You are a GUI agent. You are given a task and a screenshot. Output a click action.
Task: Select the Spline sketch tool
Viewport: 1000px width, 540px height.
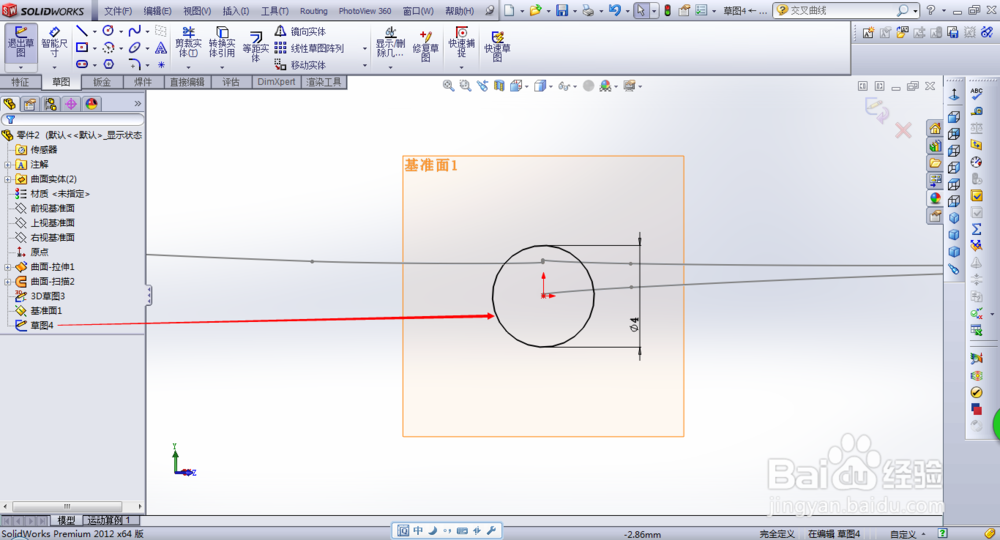point(134,31)
